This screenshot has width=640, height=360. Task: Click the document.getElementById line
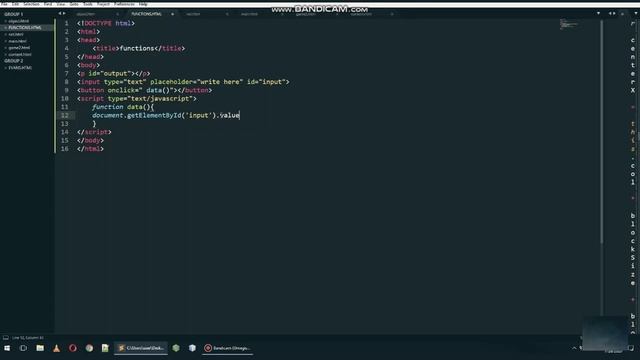point(166,116)
